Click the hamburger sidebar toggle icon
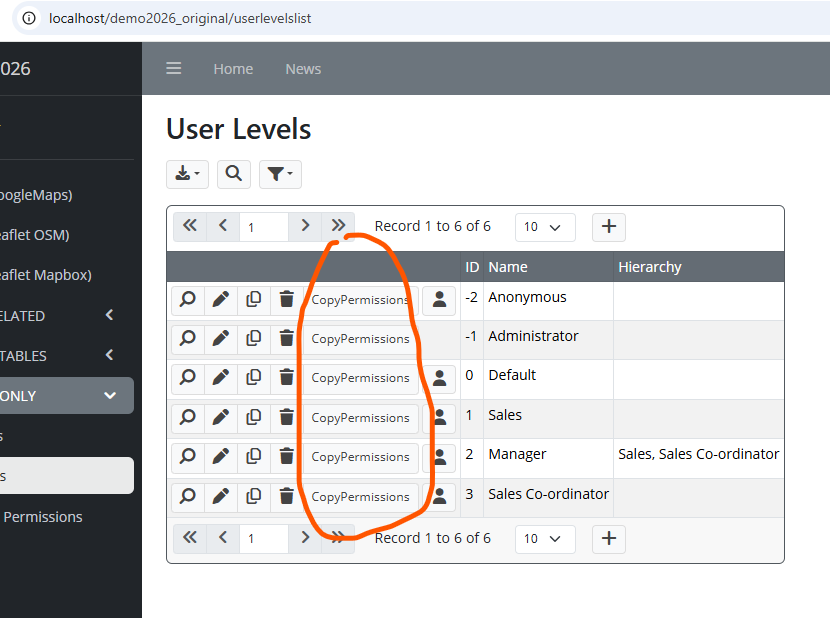 tap(174, 69)
